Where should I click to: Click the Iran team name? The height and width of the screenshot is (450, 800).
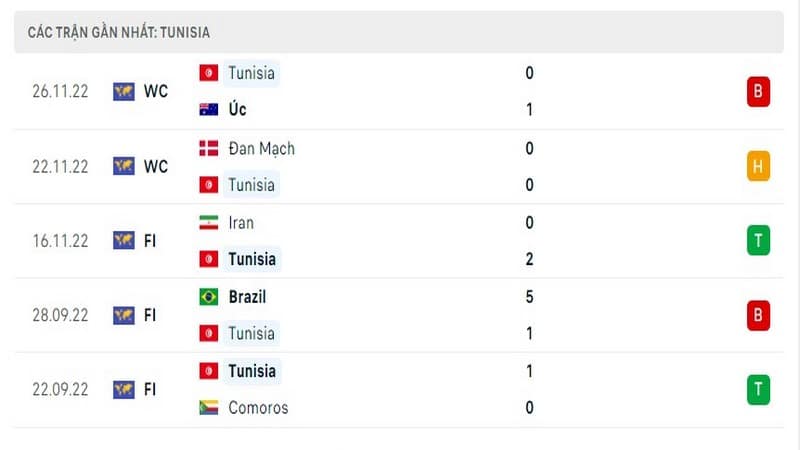point(241,223)
